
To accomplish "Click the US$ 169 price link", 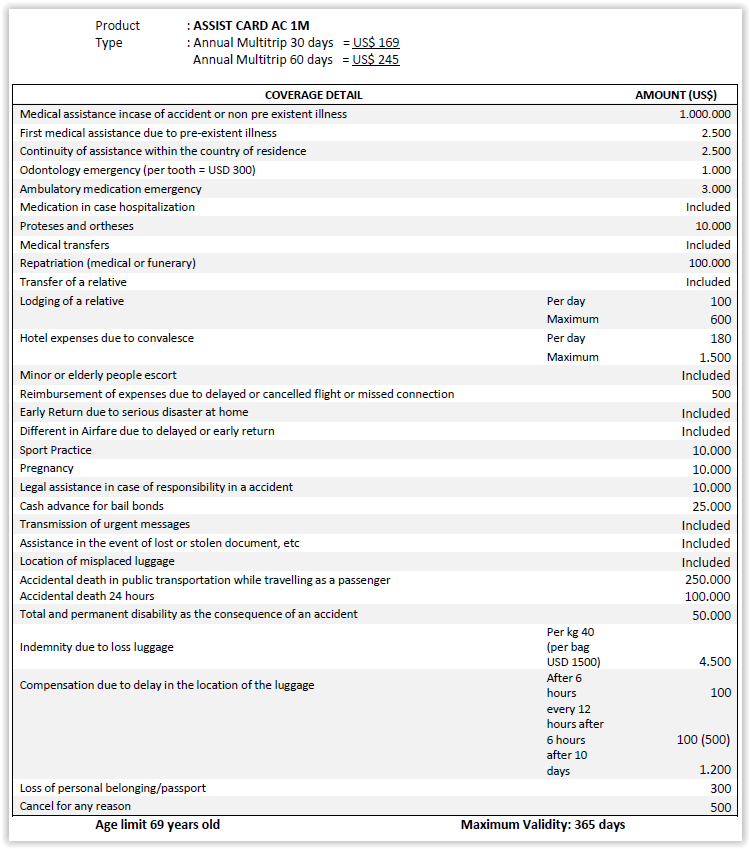I will (376, 42).
